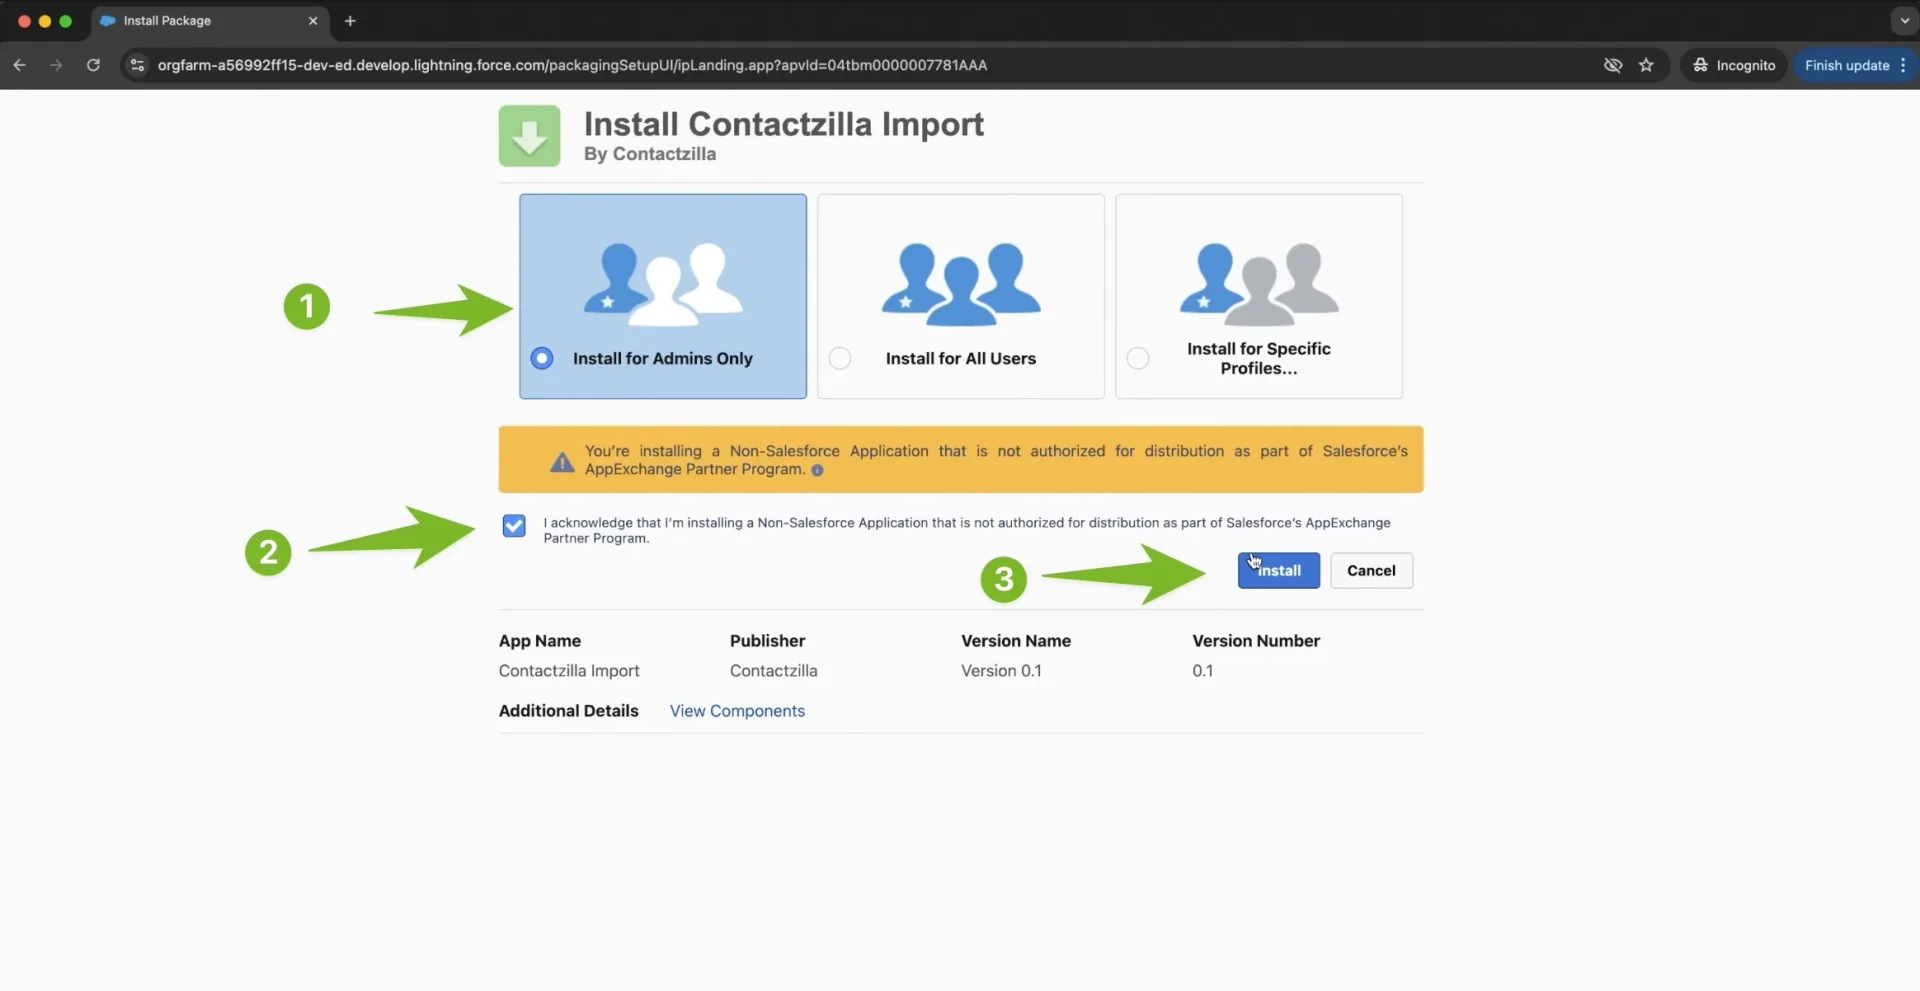Click the Contactzilla publisher value
This screenshot has width=1920, height=991.
[x=773, y=671]
